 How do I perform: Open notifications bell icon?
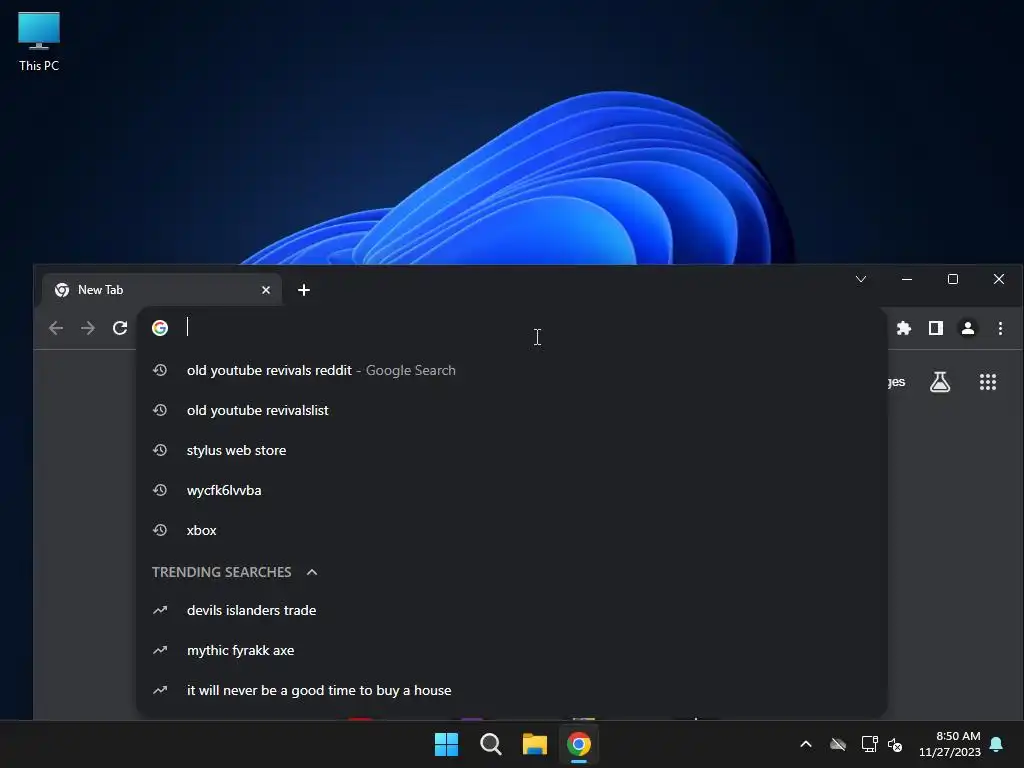(997, 744)
